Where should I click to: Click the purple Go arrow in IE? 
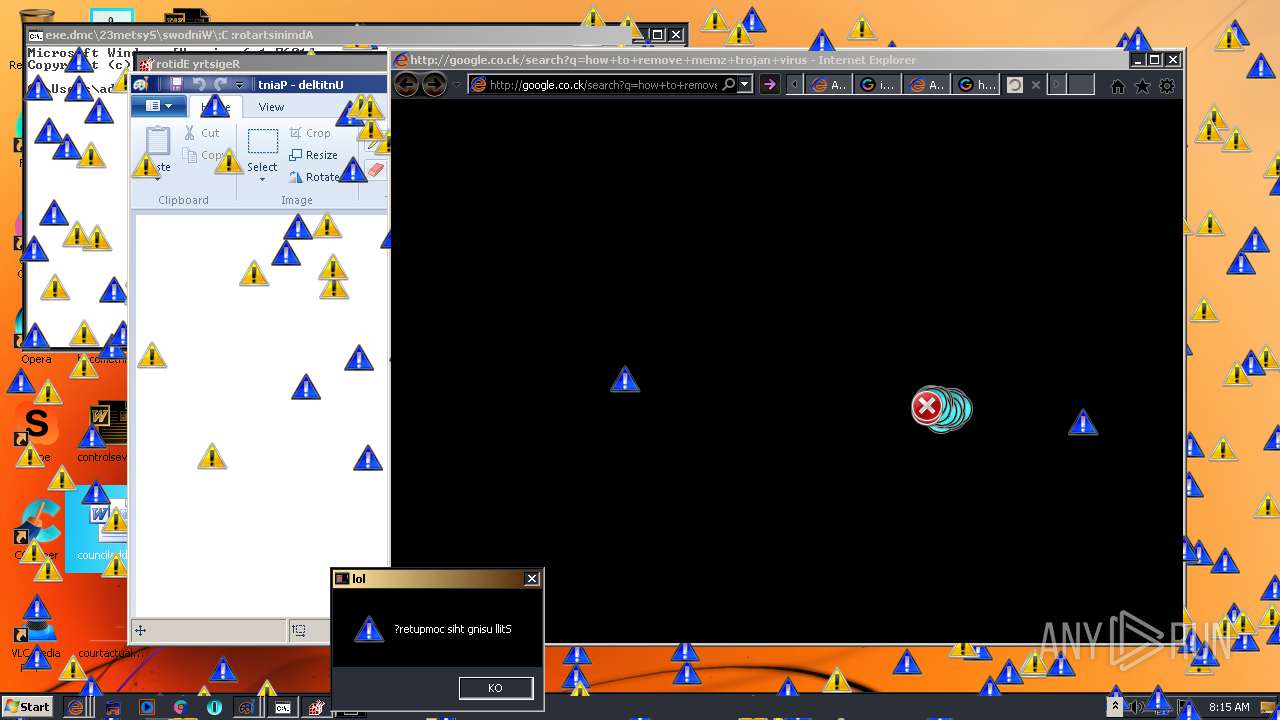coord(769,85)
